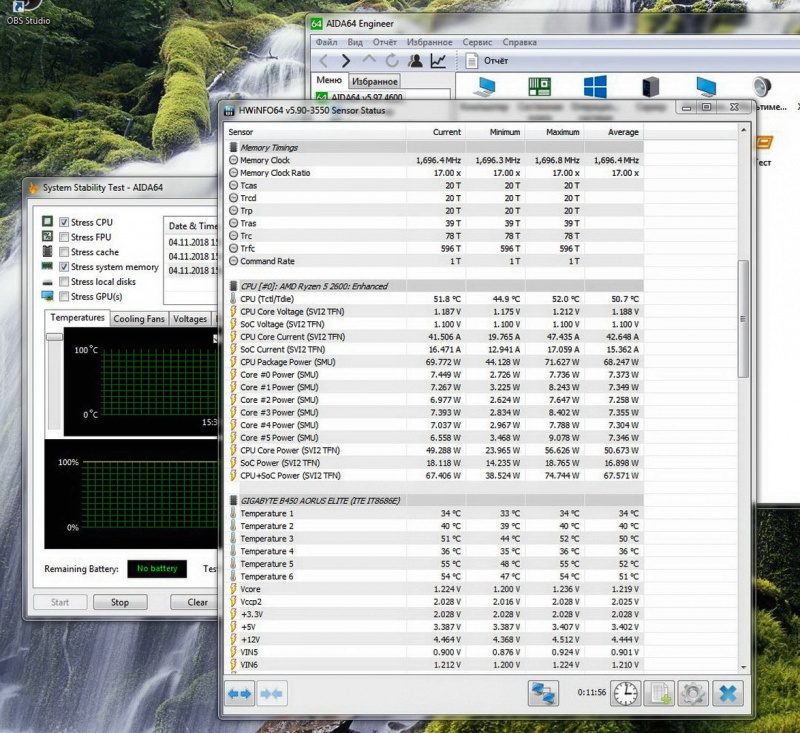Open the server tower category icon in AIDA64

[651, 87]
